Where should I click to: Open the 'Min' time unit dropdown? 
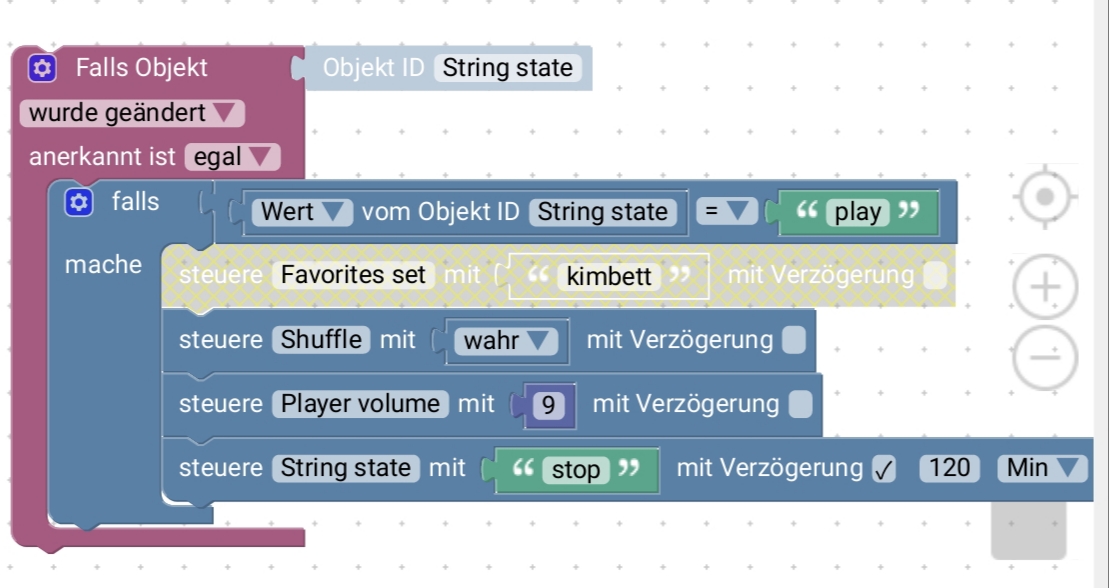click(1042, 468)
